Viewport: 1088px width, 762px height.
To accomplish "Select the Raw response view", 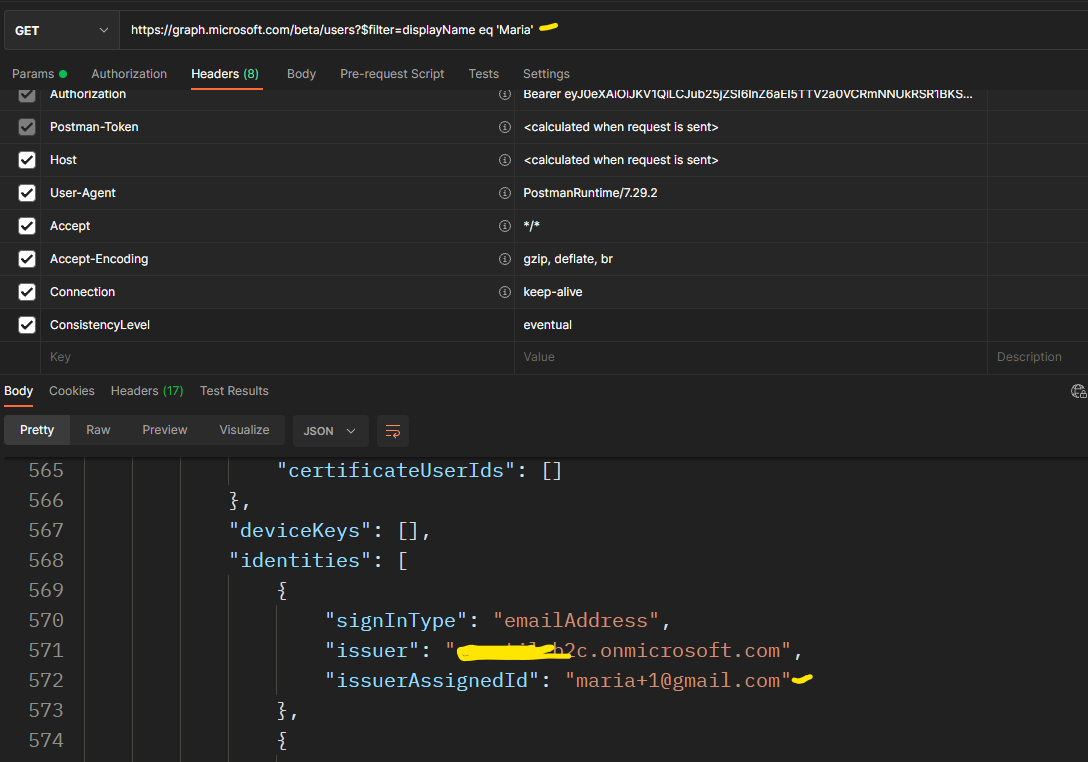I will pos(98,430).
